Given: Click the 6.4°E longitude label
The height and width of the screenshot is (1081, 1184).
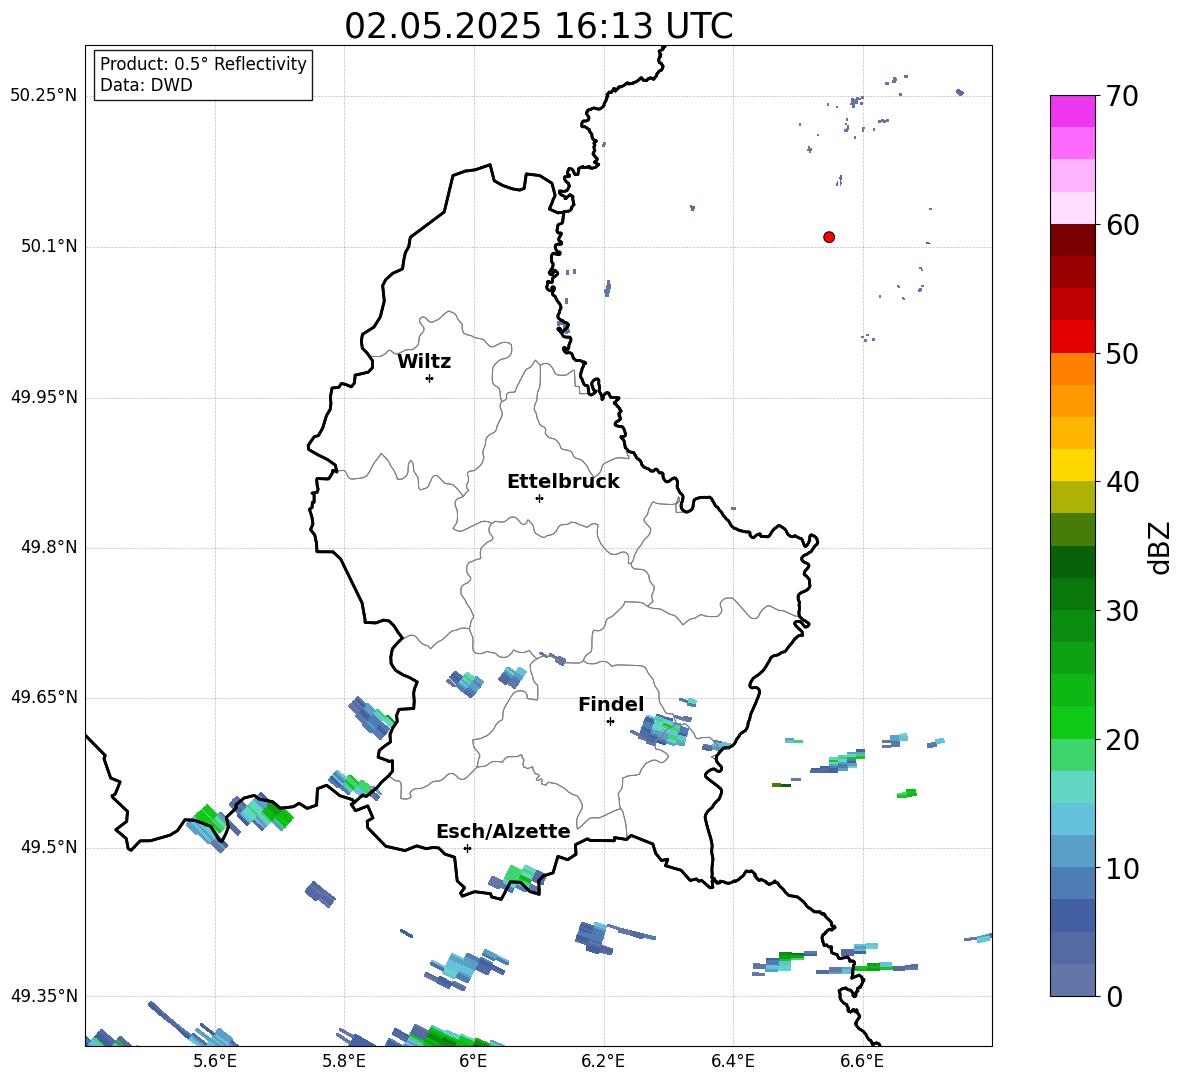Looking at the screenshot, I should click(x=732, y=1061).
